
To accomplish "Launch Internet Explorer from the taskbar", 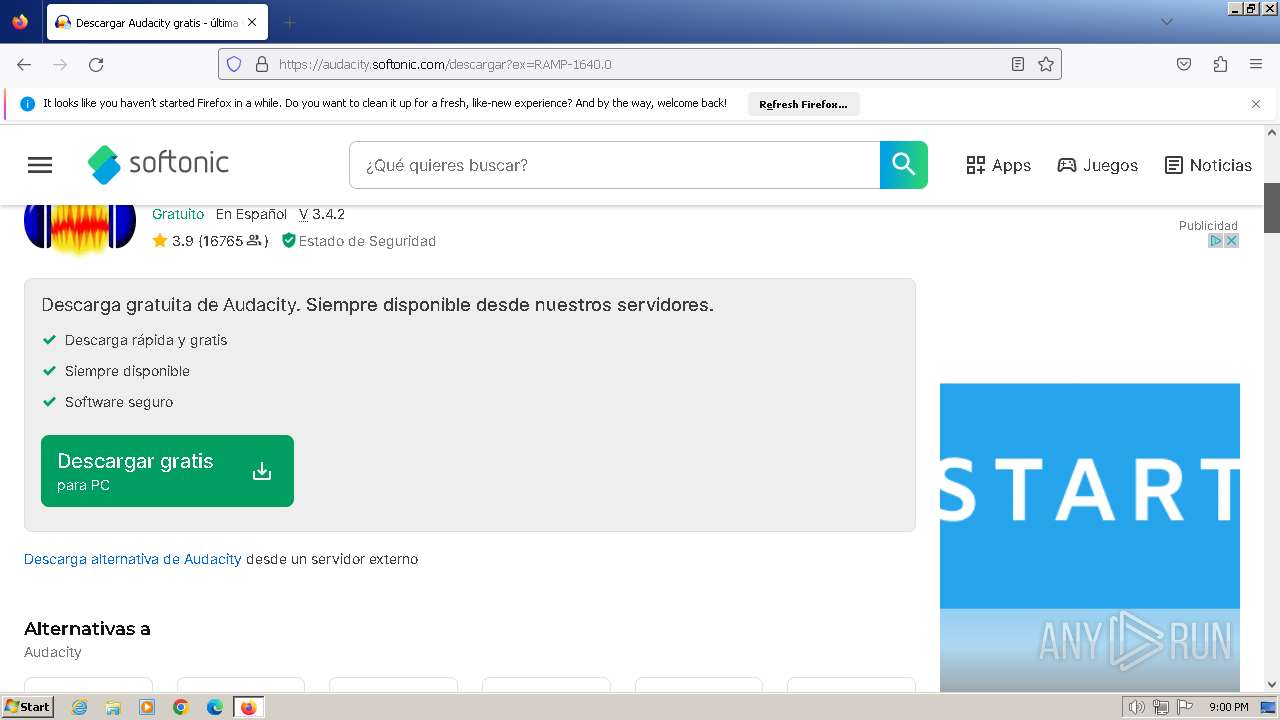I will [80, 707].
